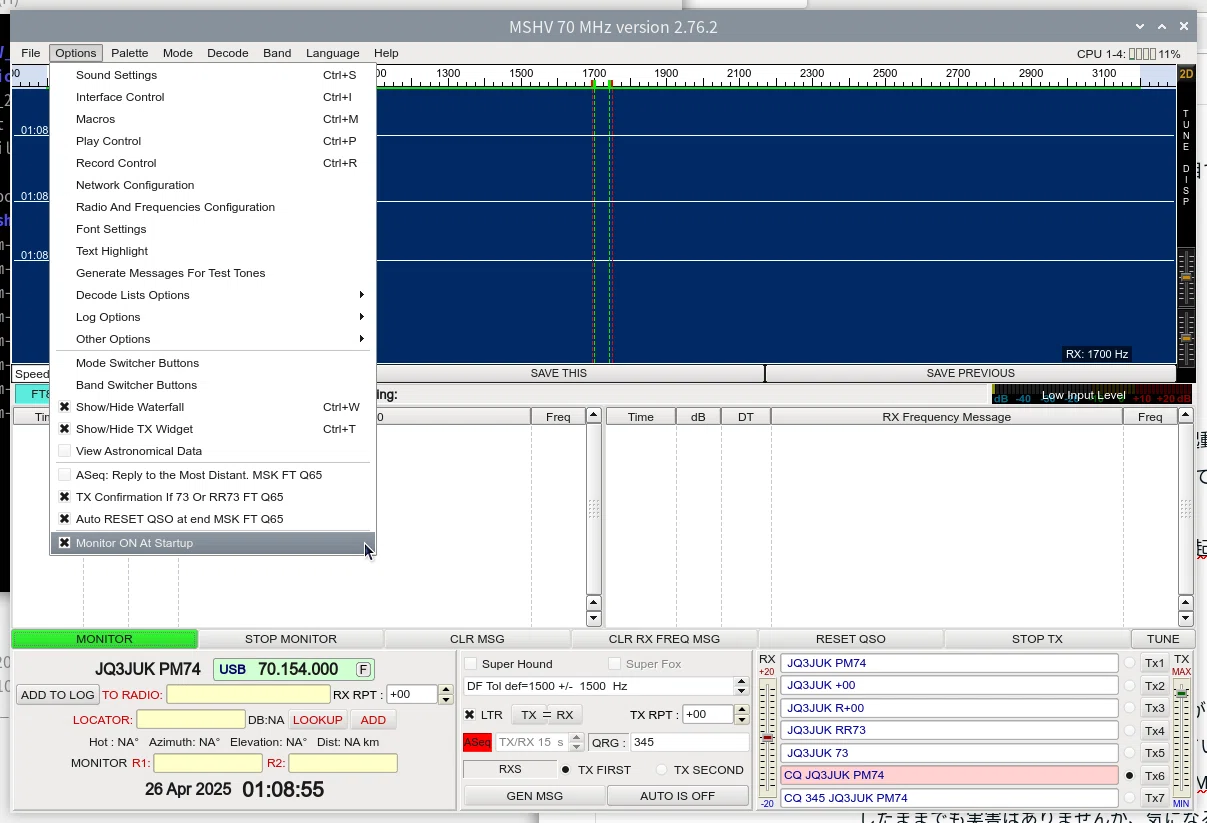Click GEN MSG button
The height and width of the screenshot is (823, 1207).
pos(535,796)
